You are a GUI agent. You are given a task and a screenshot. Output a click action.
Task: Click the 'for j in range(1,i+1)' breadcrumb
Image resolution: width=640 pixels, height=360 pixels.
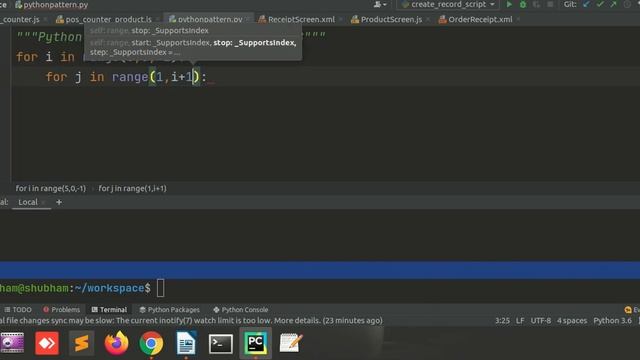[x=132, y=189]
